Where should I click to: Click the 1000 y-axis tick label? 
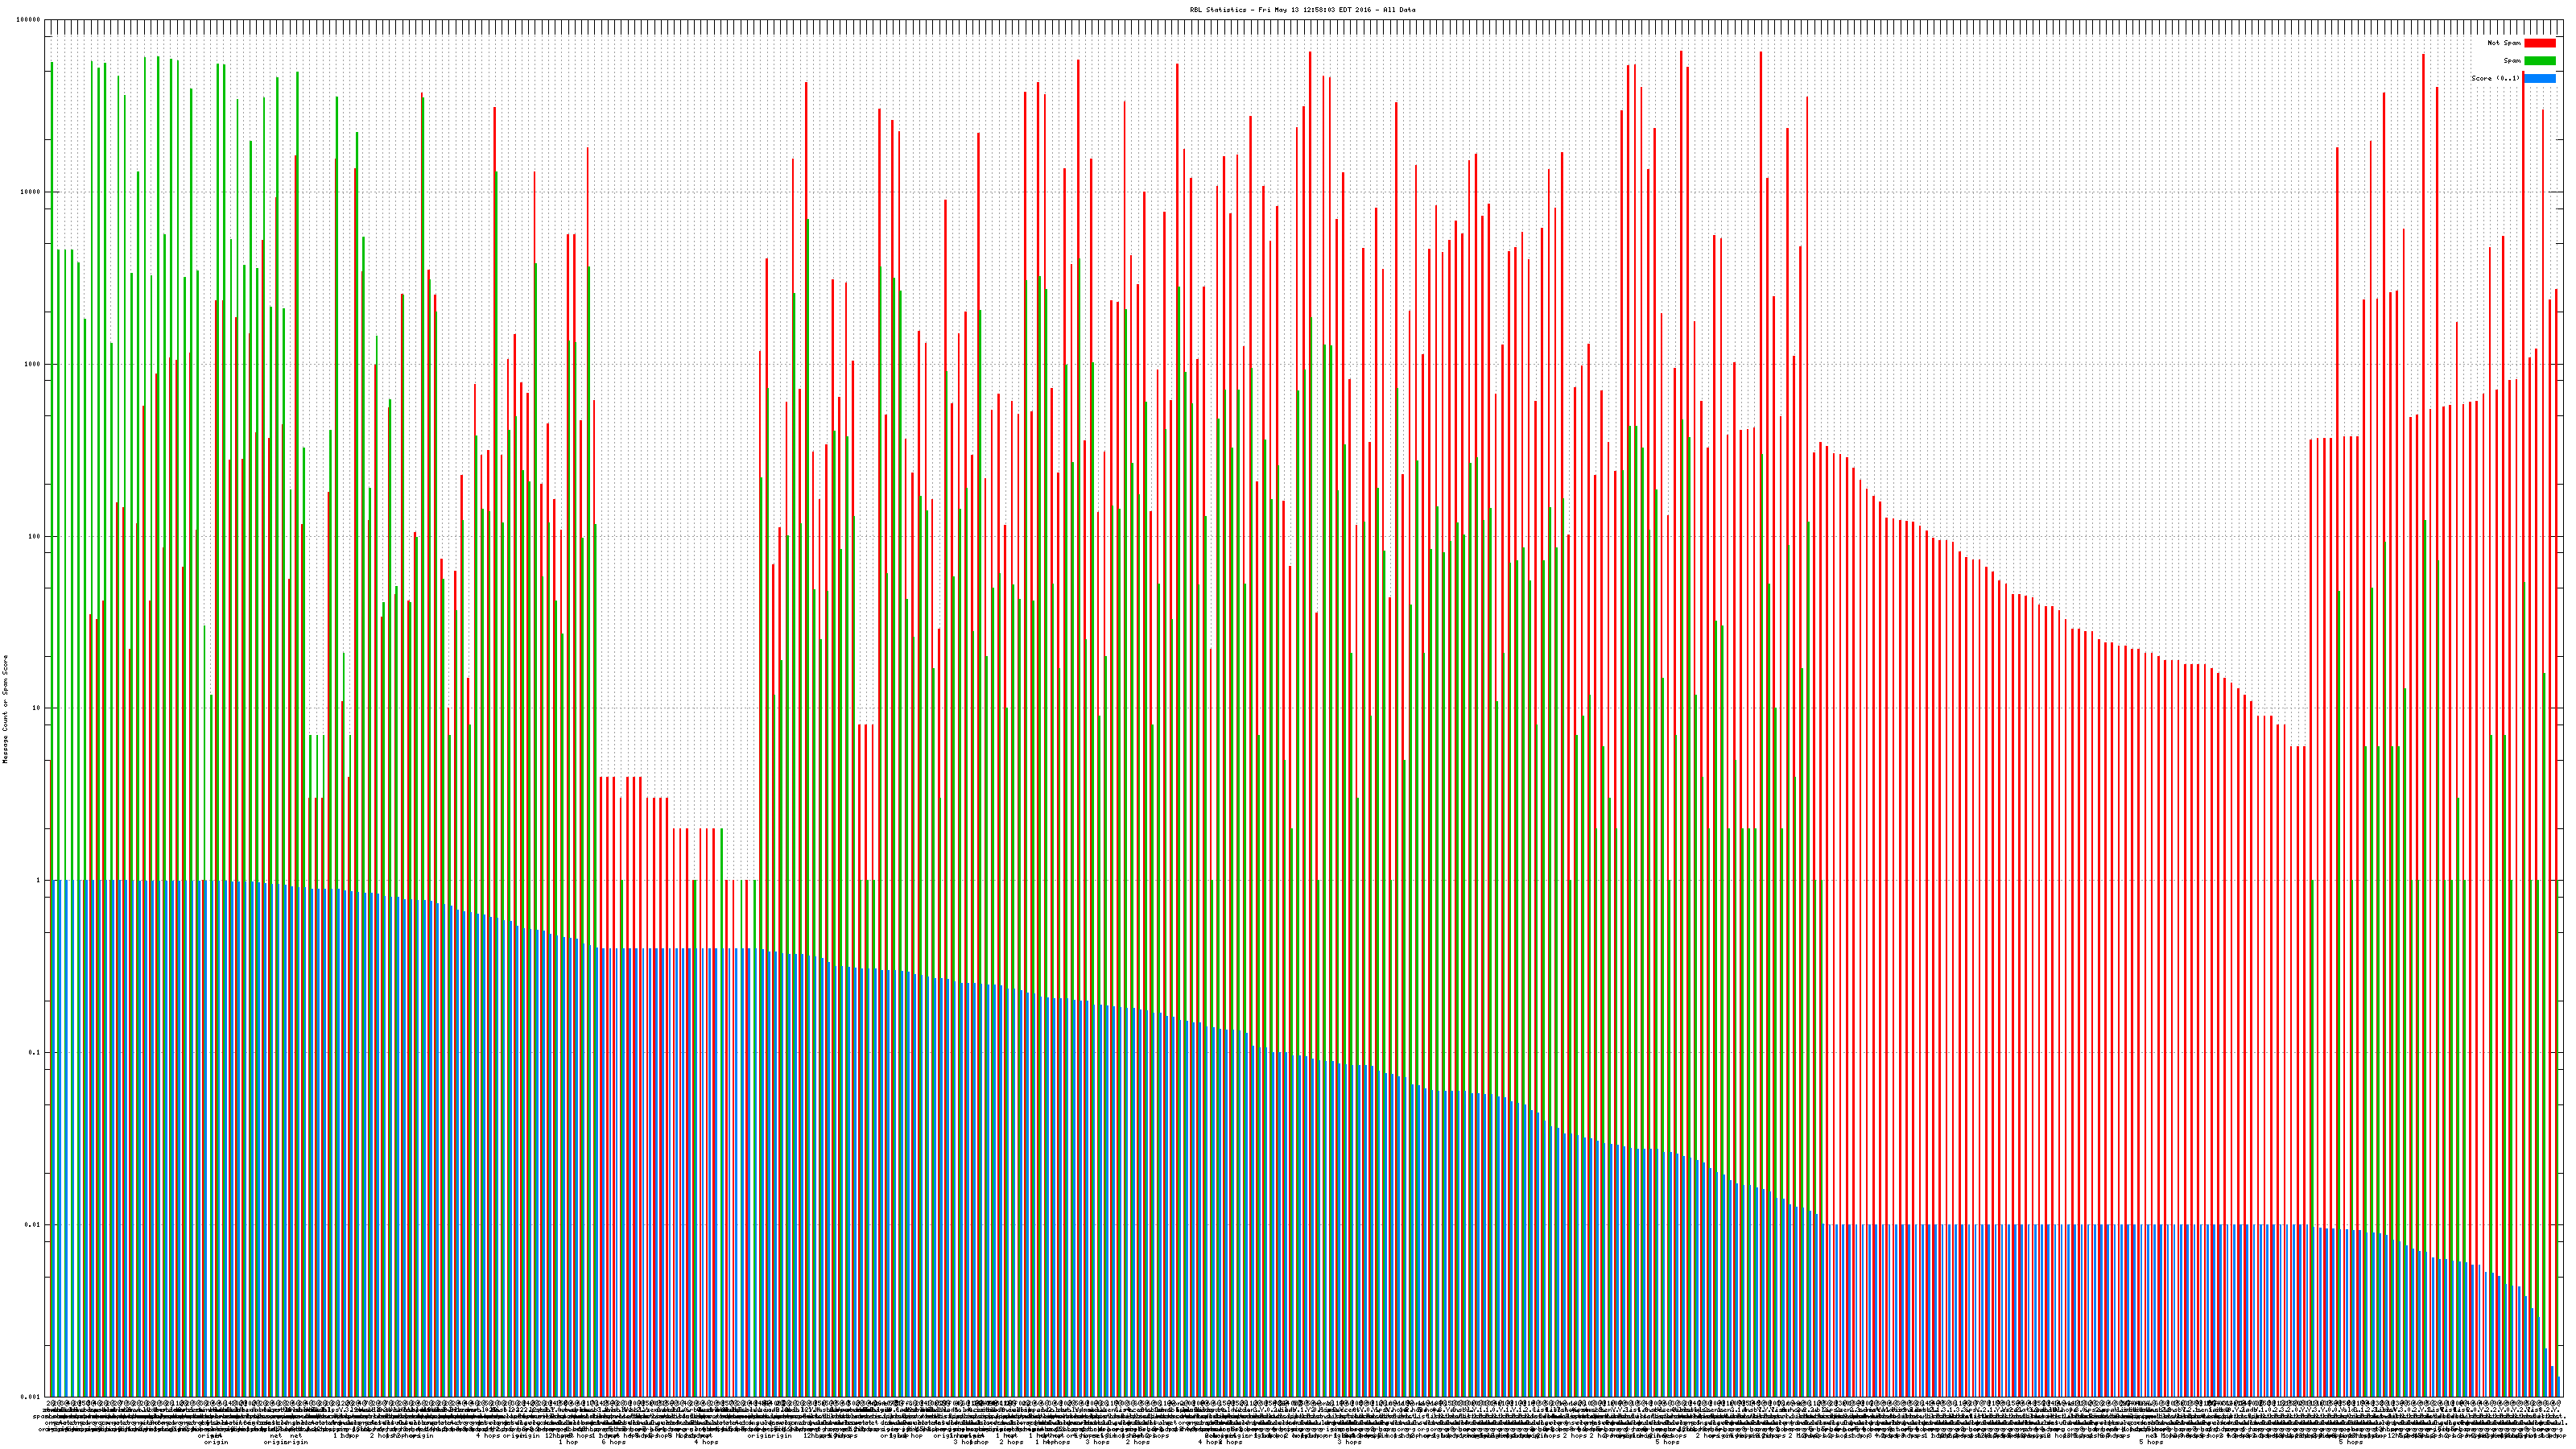coord(33,364)
